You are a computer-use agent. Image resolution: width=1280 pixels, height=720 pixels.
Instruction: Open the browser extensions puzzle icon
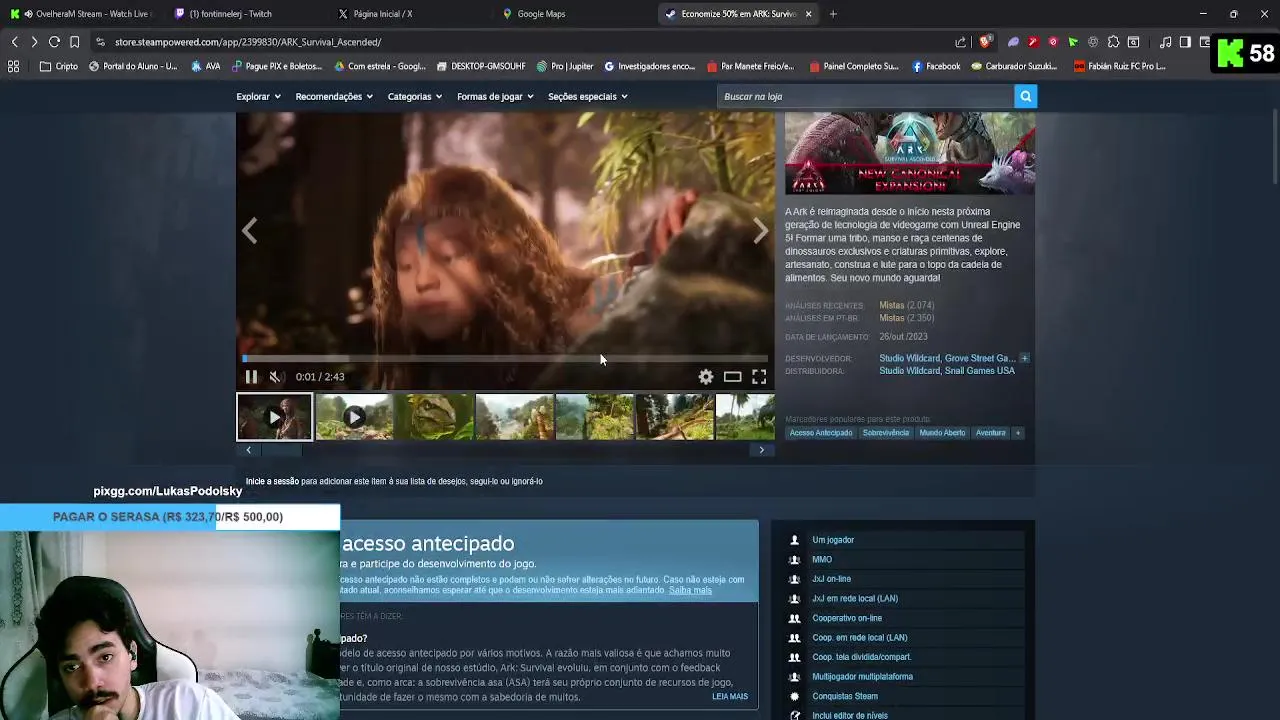(x=1113, y=42)
